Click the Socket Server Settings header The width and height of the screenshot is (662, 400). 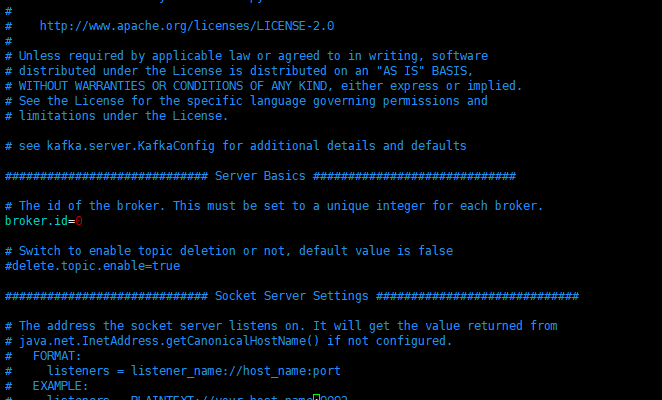pyautogui.click(x=291, y=296)
